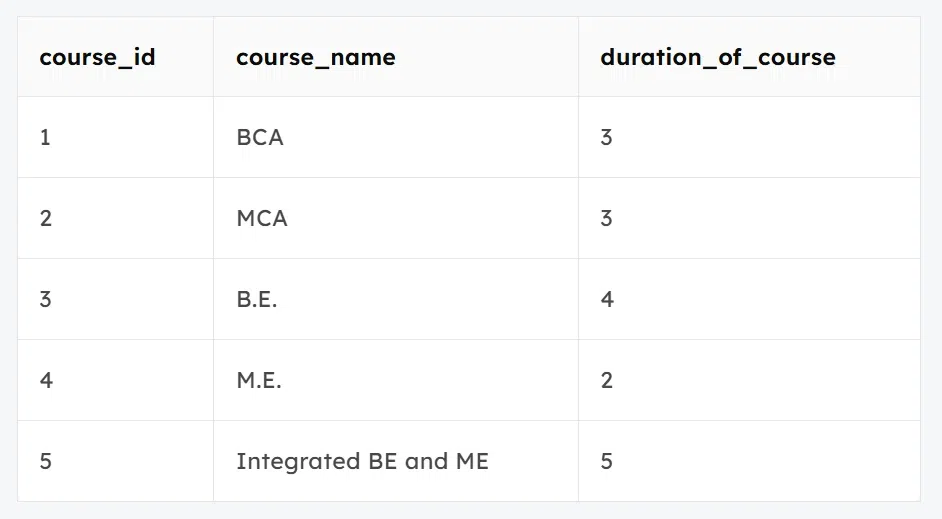942x519 pixels.
Task: Click the M.E. course name cell
Action: (x=259, y=381)
